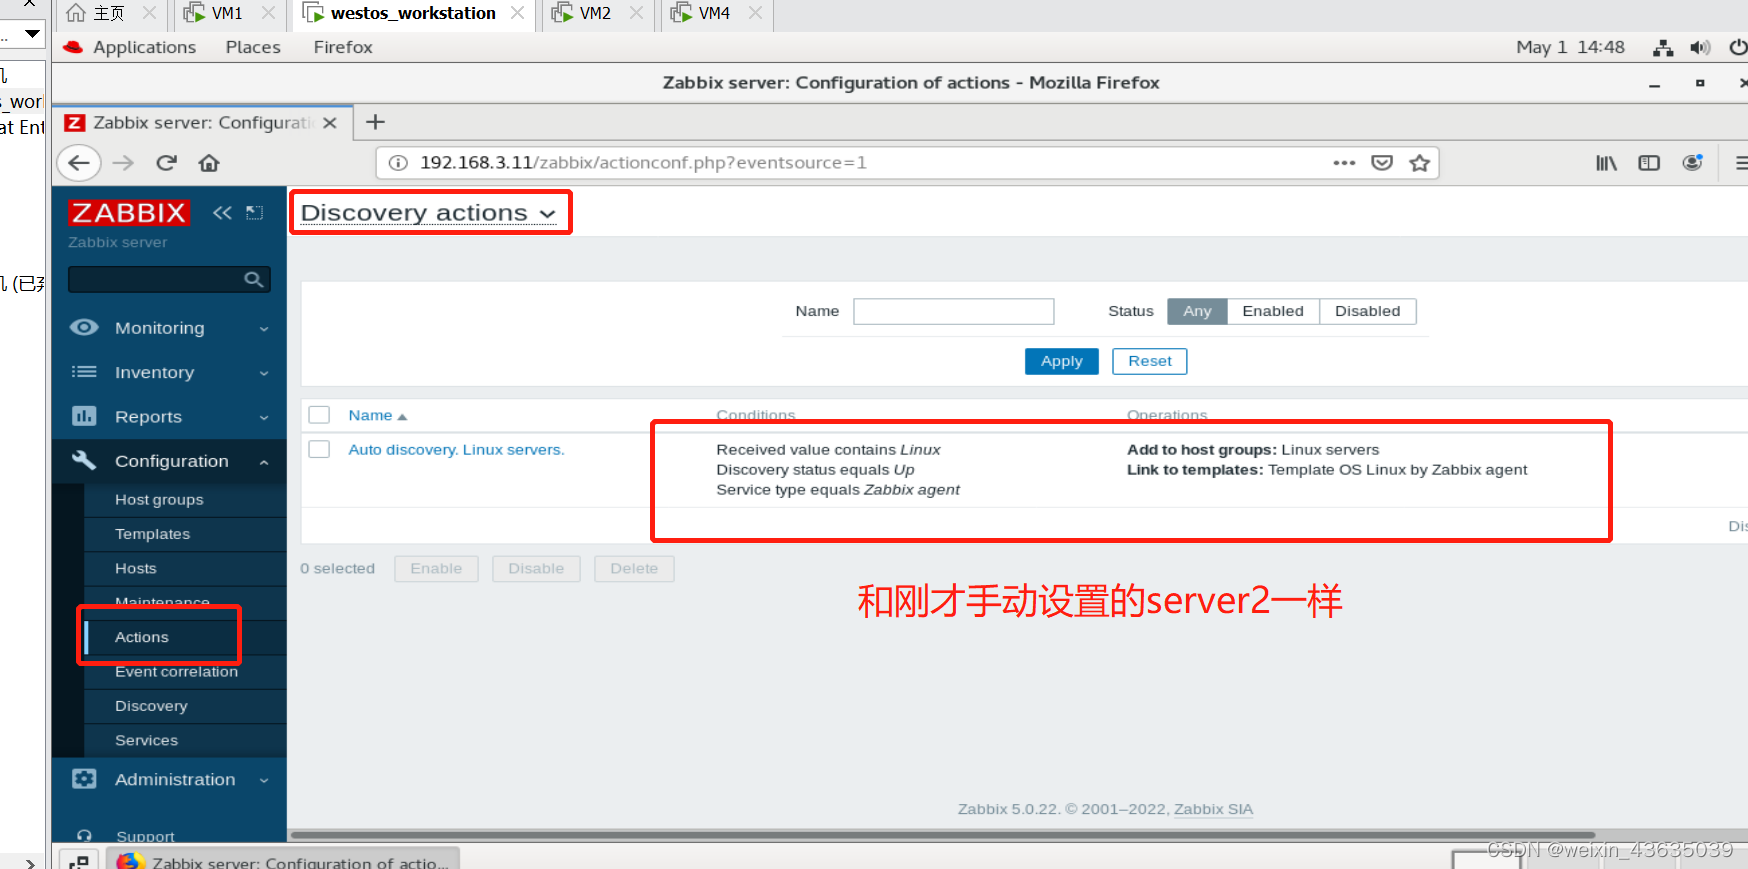The height and width of the screenshot is (869, 1748).
Task: Switch to VM2 tab
Action: click(595, 13)
